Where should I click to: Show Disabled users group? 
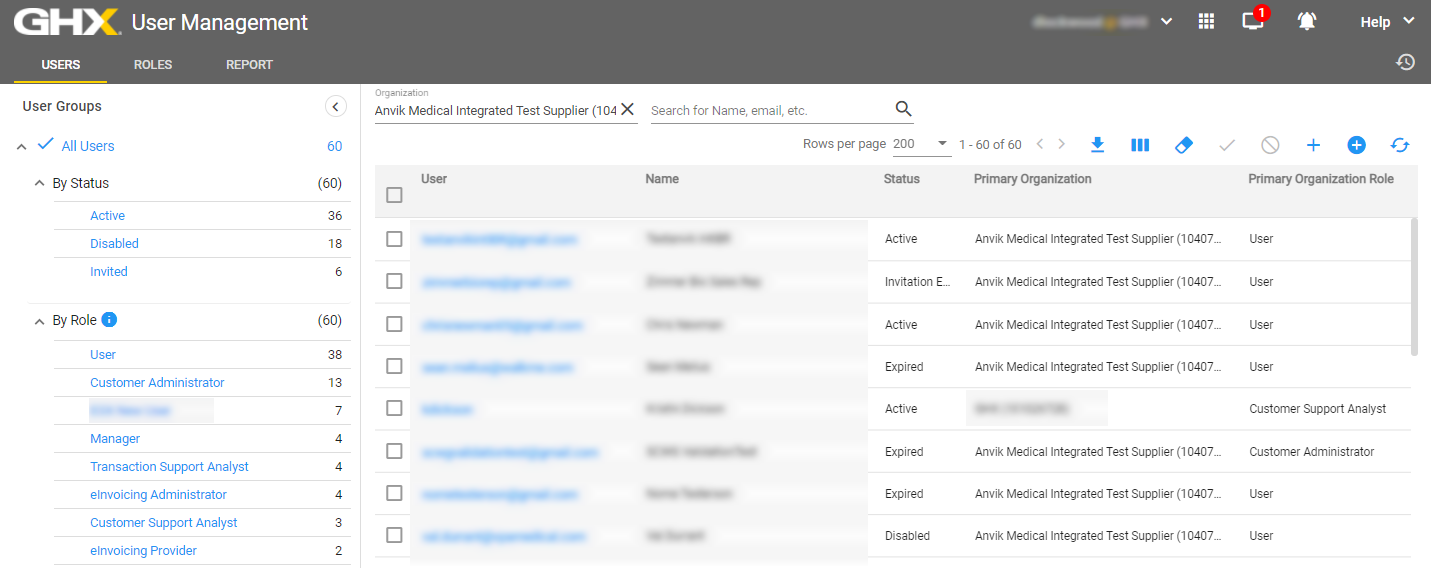tap(114, 244)
